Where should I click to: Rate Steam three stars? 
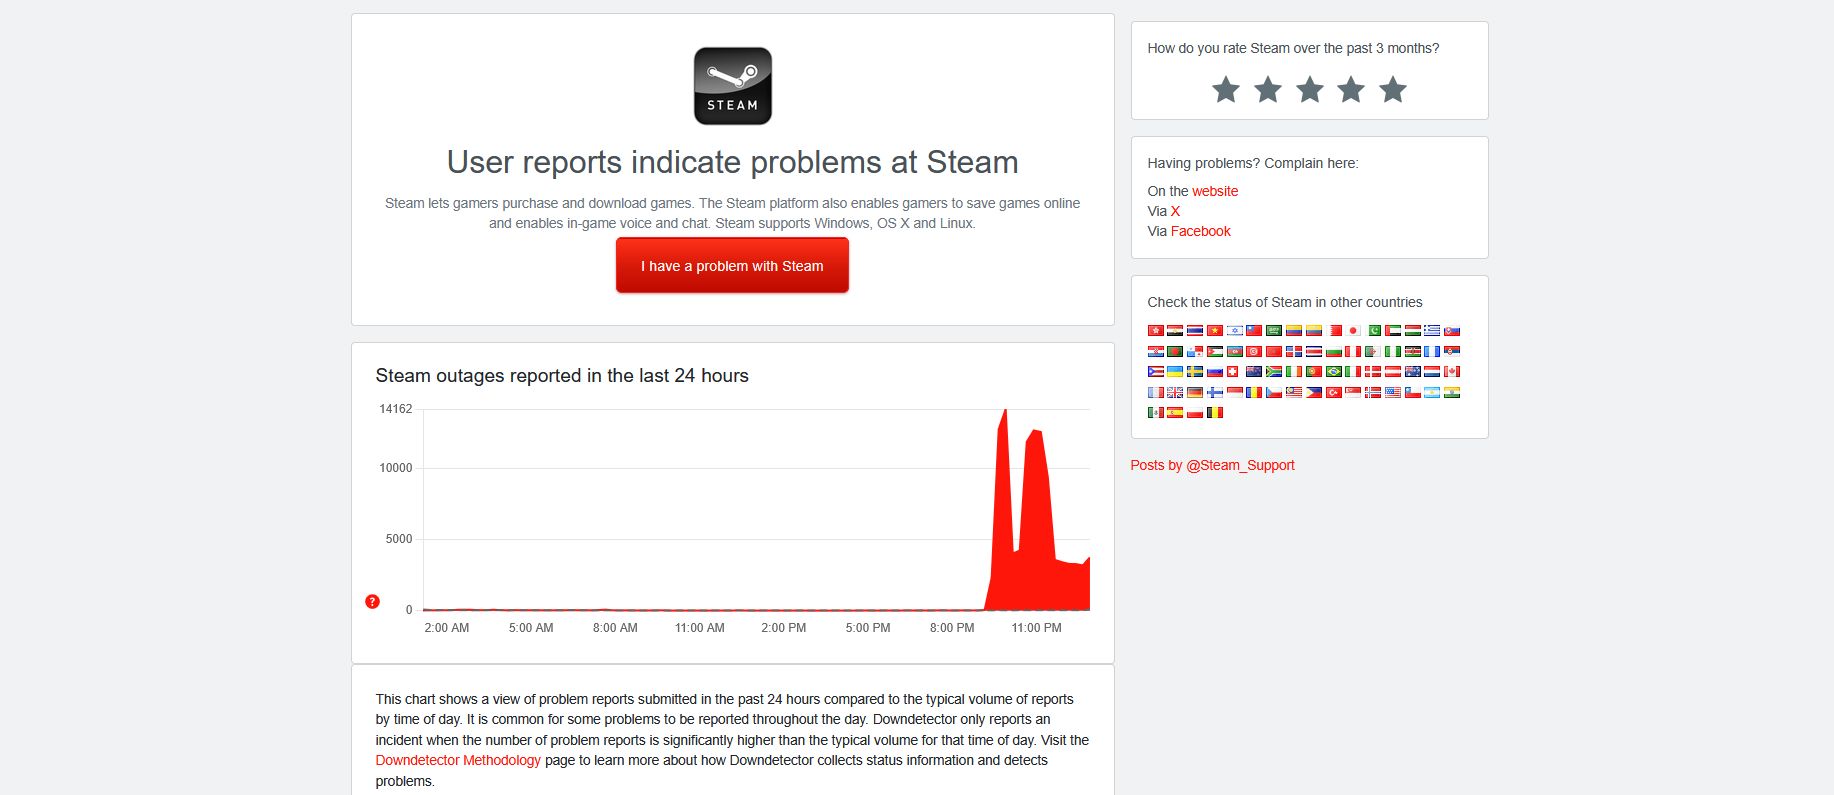[x=1309, y=90]
